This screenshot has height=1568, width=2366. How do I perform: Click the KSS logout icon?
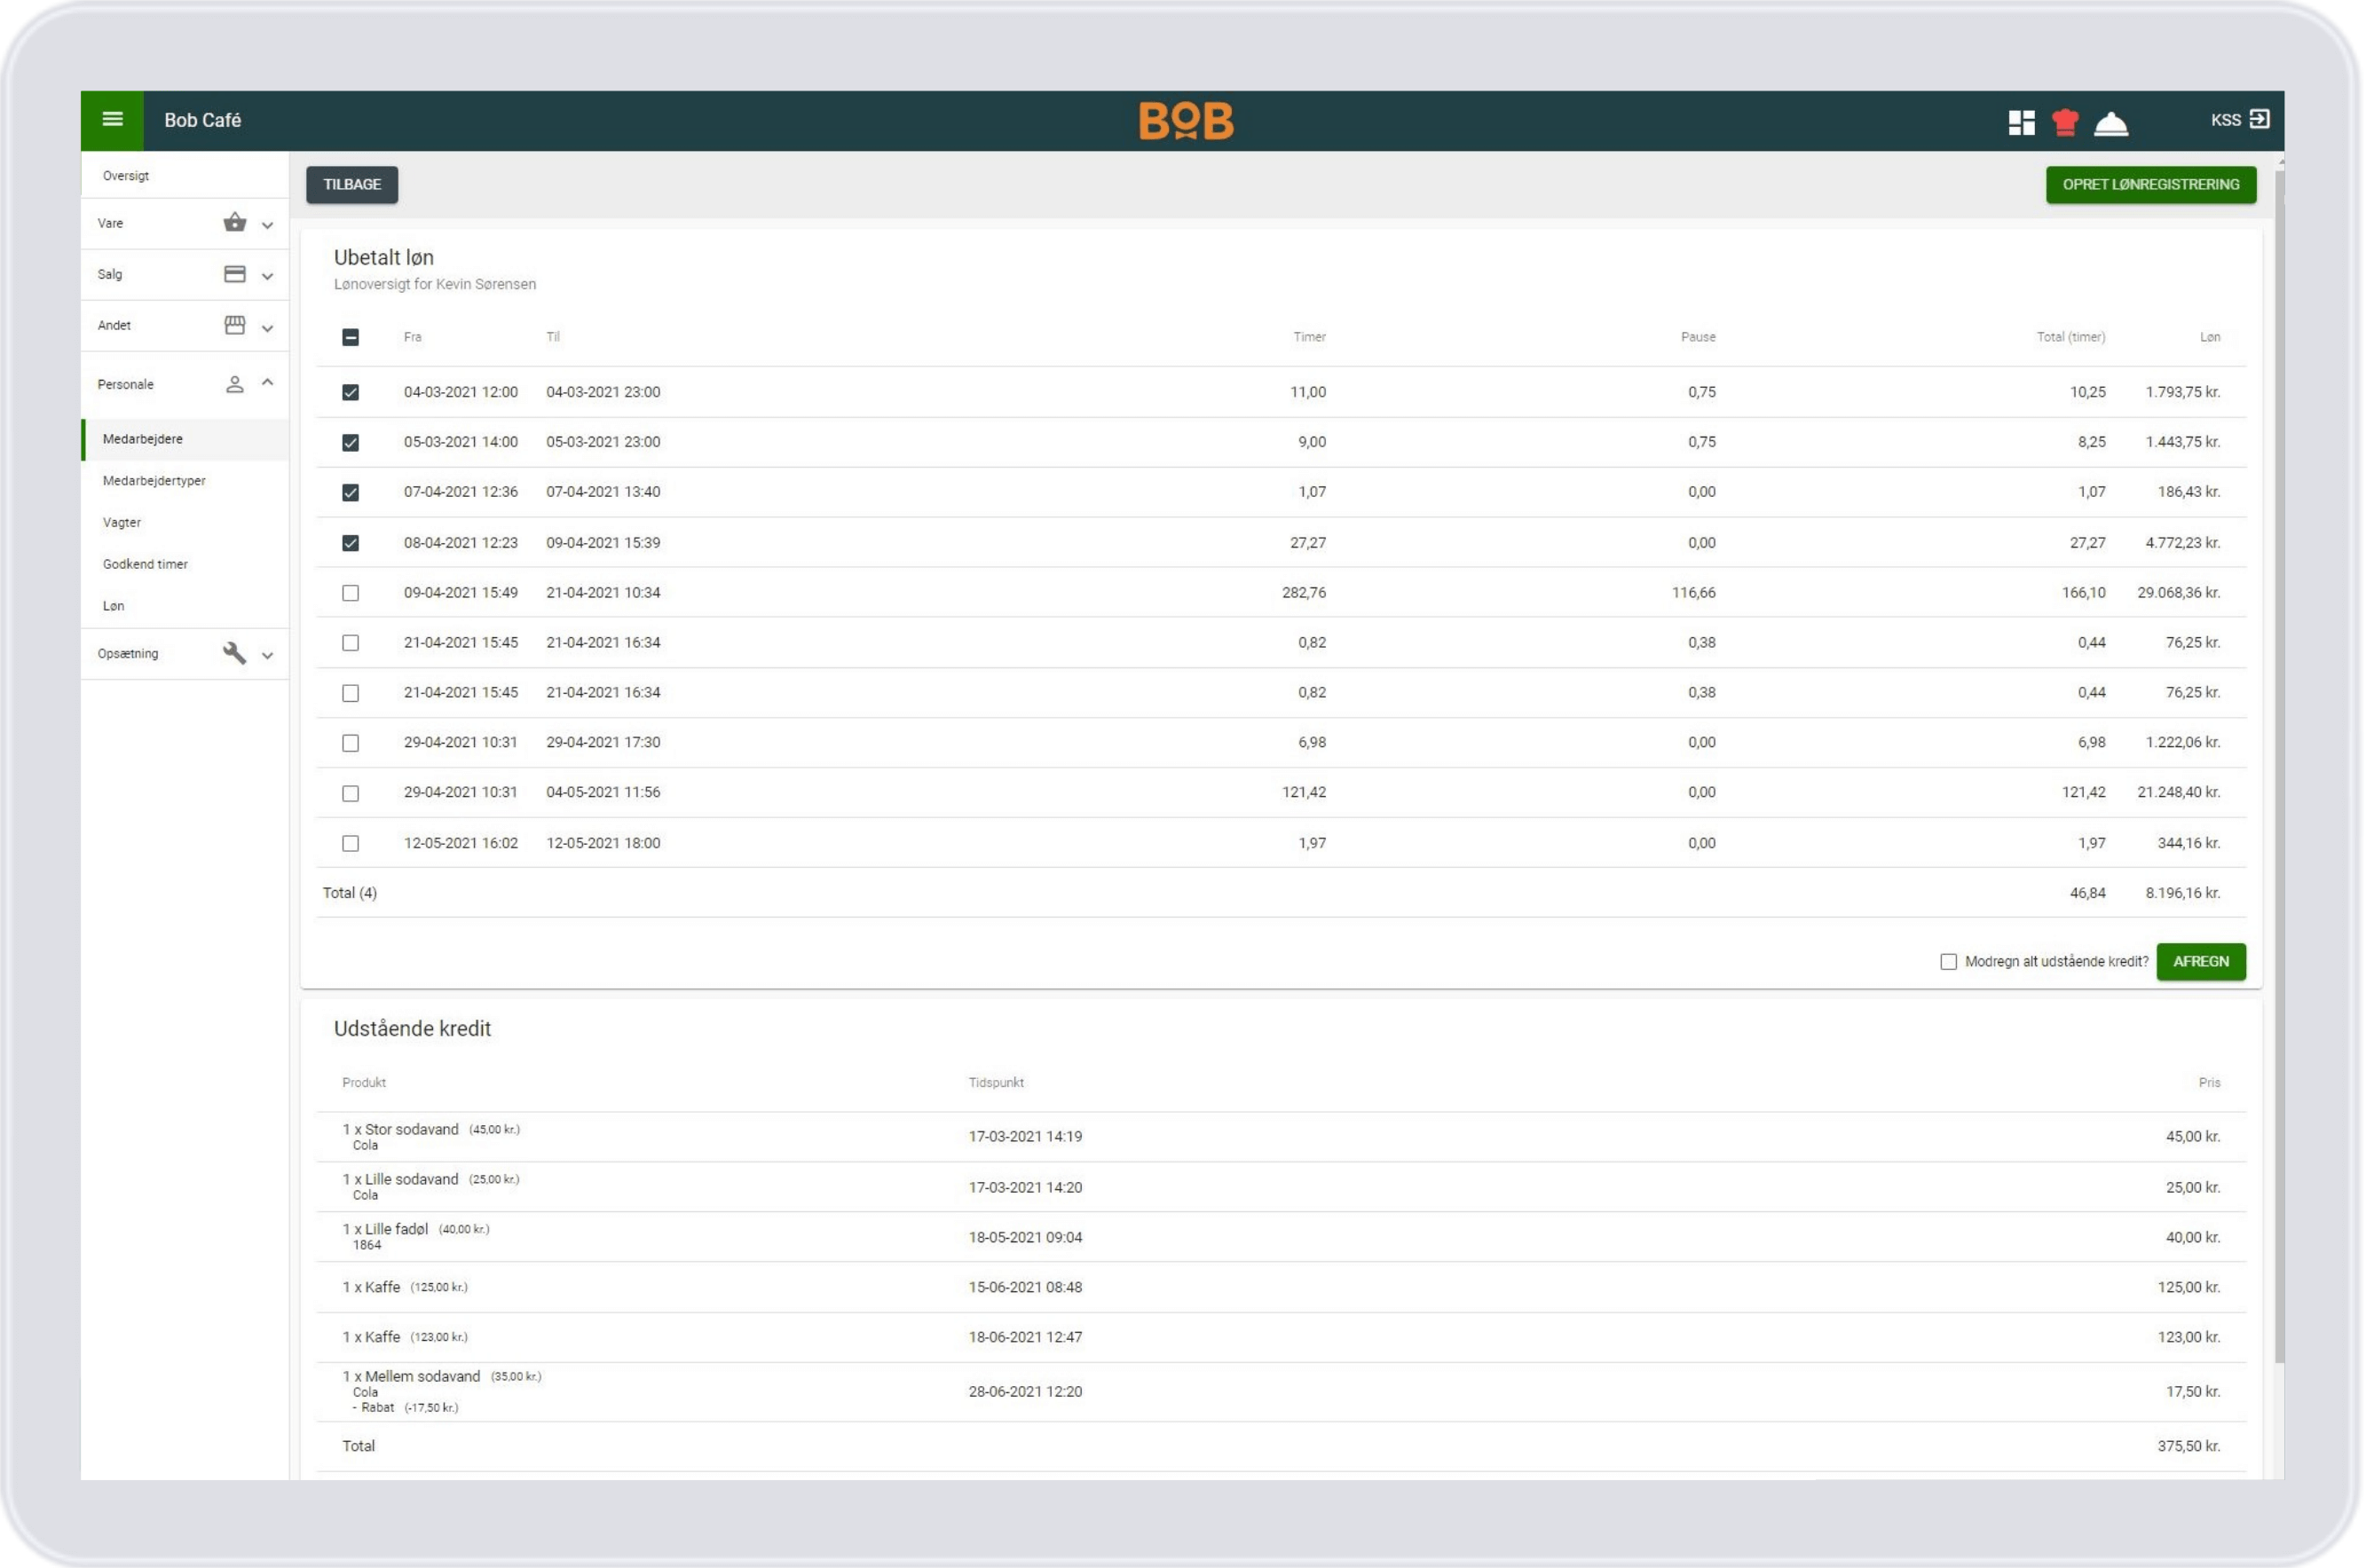[x=2259, y=119]
